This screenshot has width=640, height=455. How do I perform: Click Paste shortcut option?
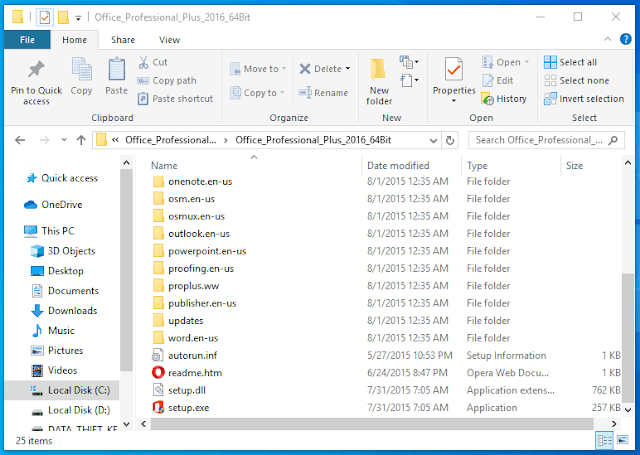pos(175,98)
